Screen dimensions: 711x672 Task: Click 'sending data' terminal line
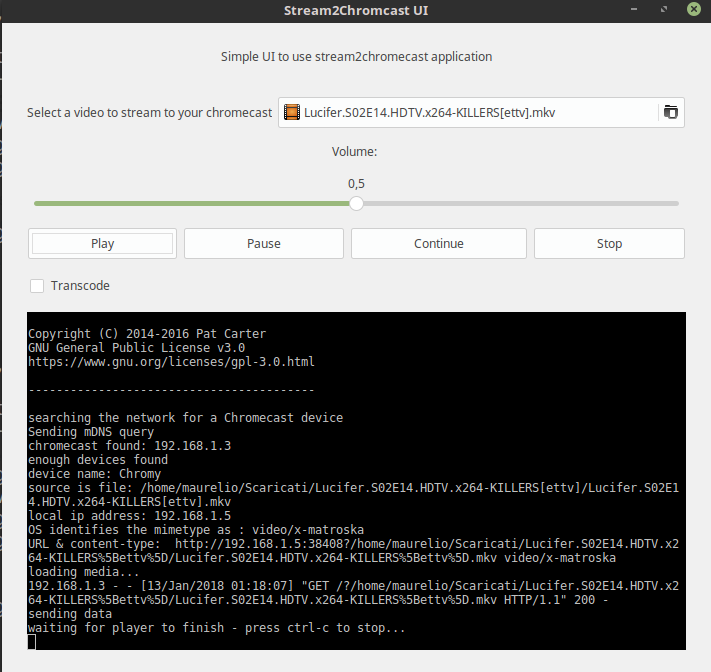pyautogui.click(x=70, y=614)
